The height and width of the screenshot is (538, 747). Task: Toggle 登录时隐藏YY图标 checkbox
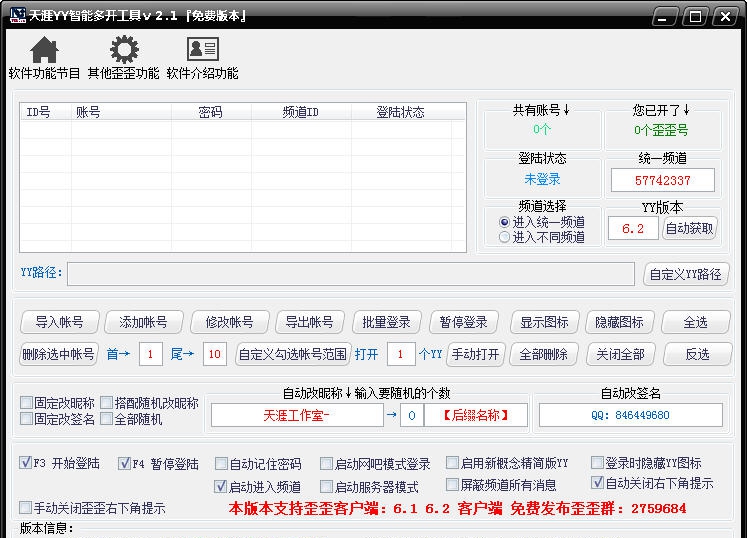pyautogui.click(x=597, y=463)
